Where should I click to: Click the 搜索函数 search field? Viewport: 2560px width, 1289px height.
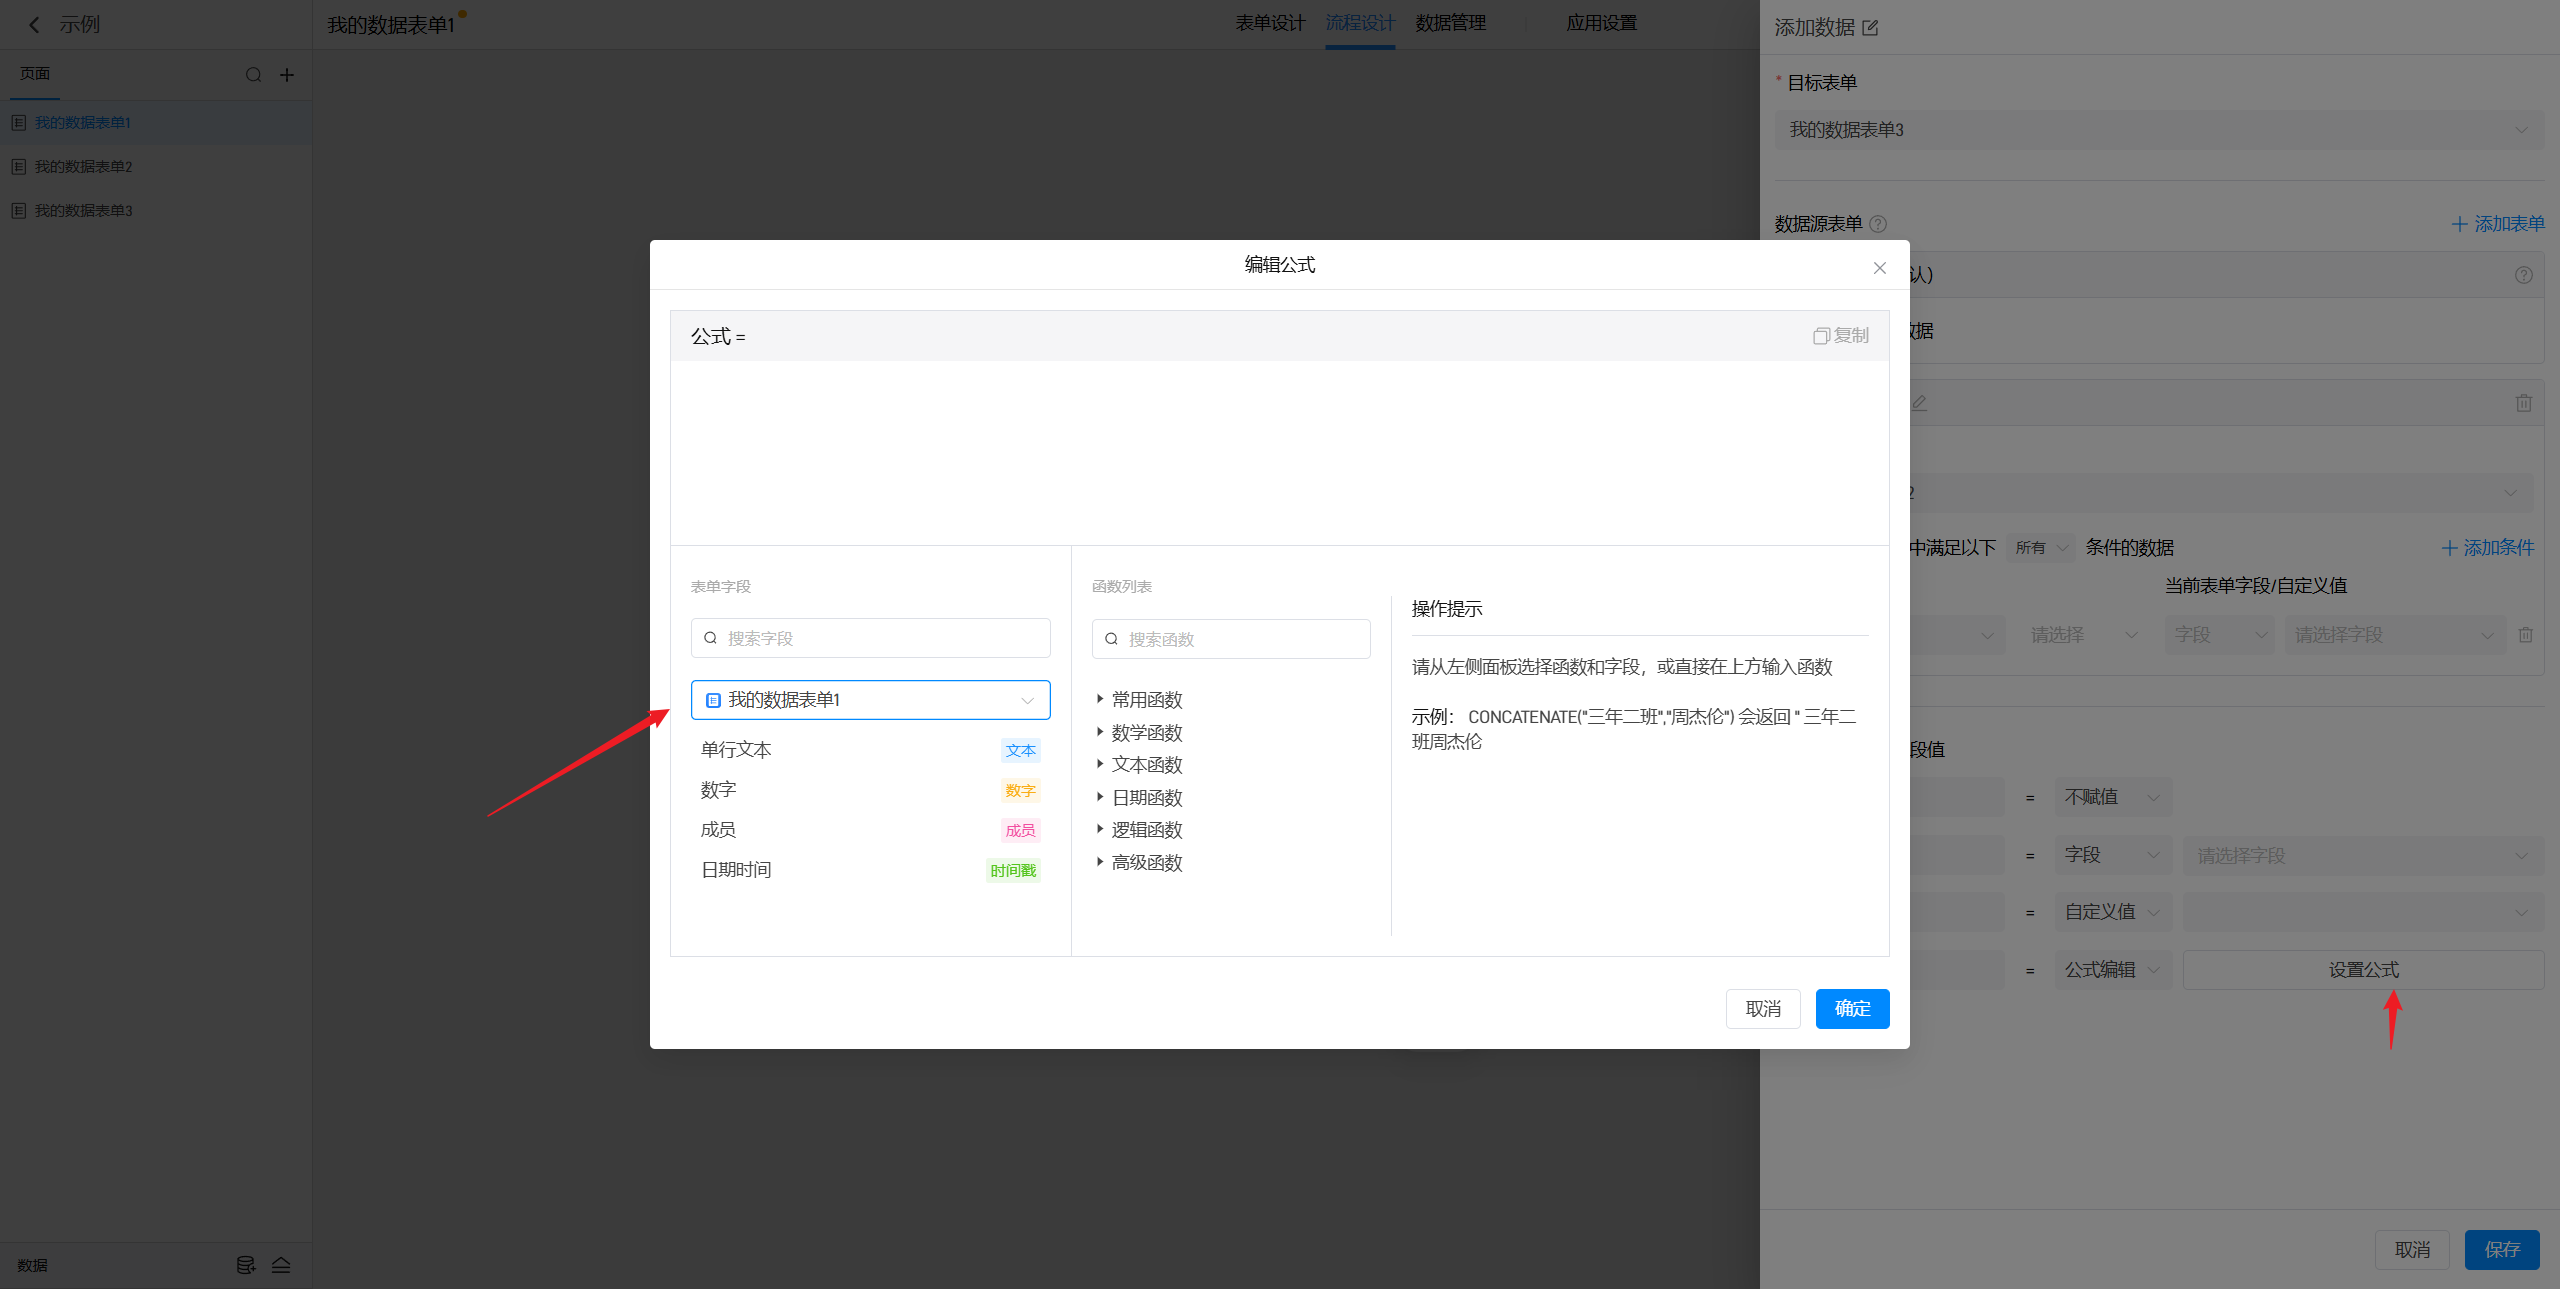point(1231,639)
